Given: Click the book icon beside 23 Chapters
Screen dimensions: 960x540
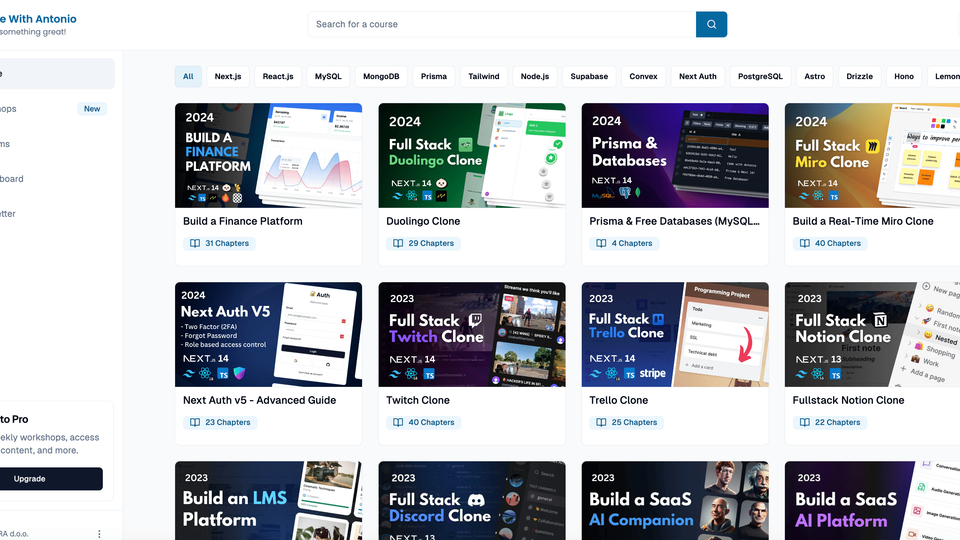Looking at the screenshot, I should pyautogui.click(x=195, y=422).
